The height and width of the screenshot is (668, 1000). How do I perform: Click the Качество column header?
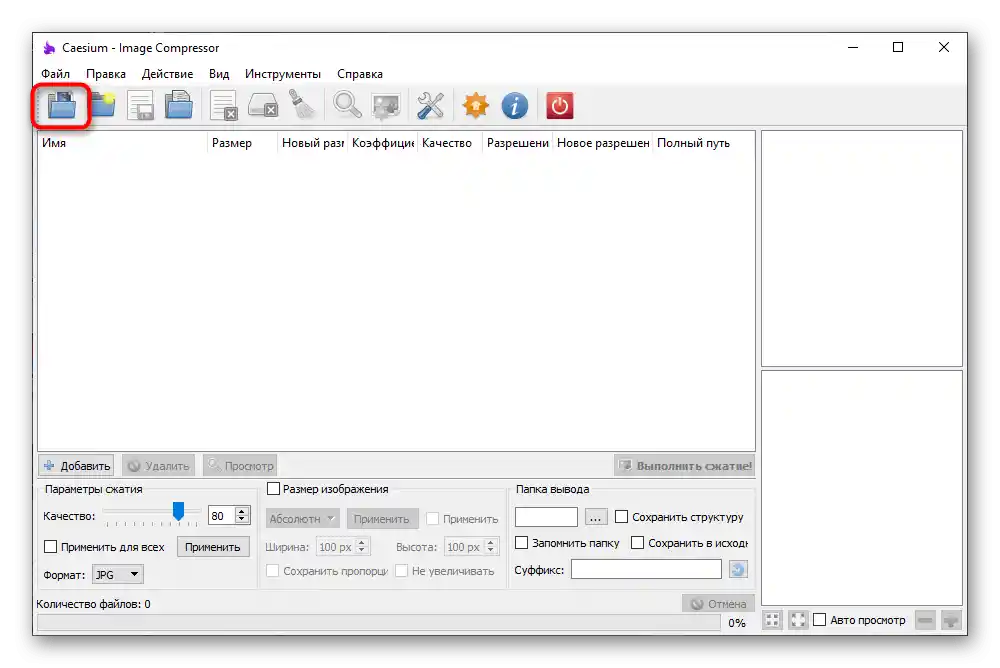[x=450, y=143]
